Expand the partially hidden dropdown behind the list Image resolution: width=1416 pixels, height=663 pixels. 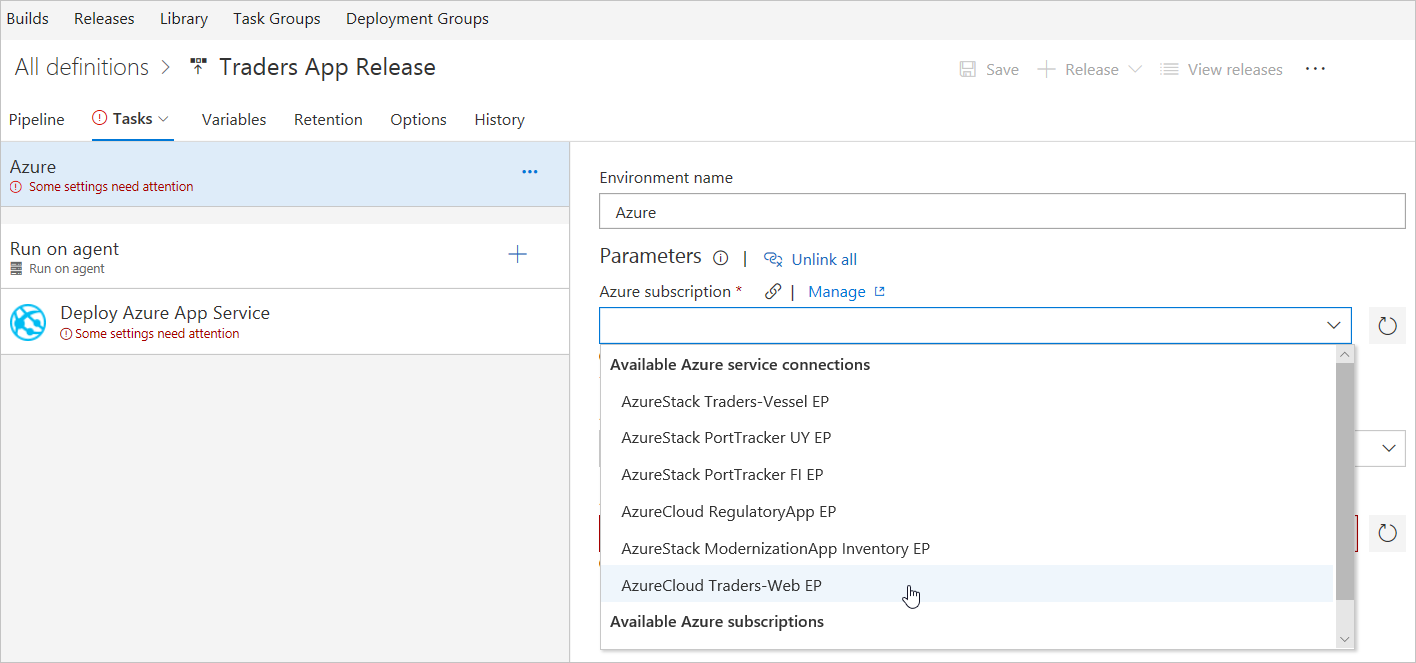pos(1389,448)
